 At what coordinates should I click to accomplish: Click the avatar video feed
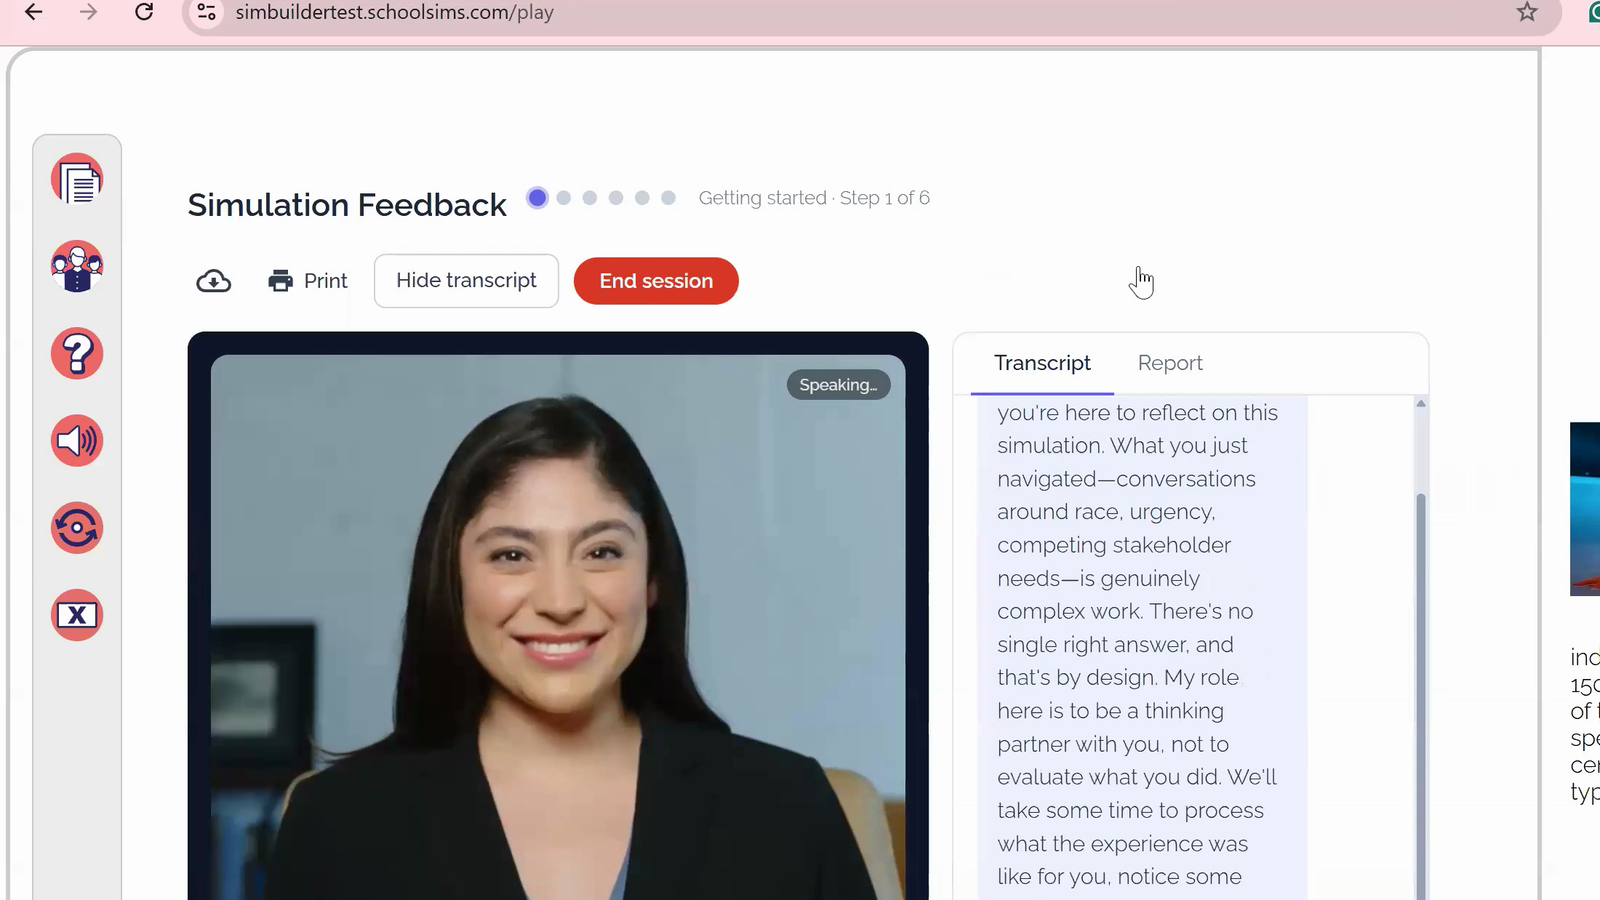tap(558, 627)
